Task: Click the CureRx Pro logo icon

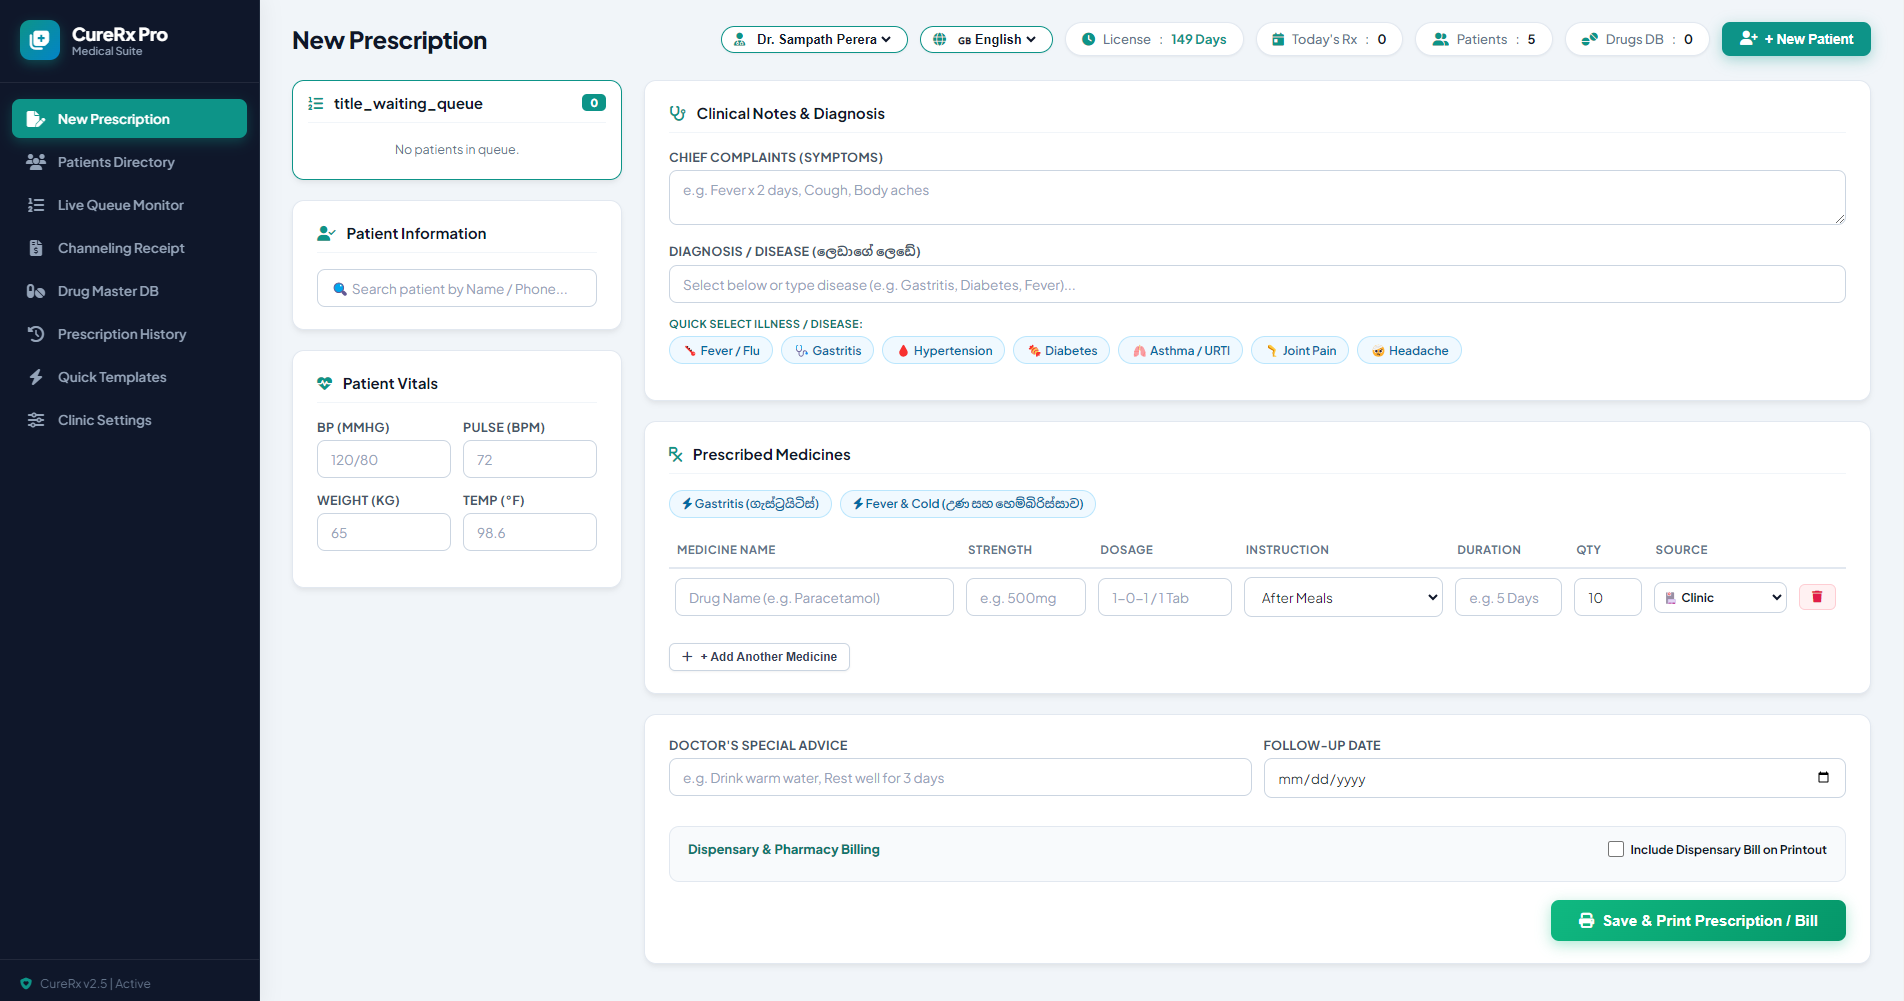Action: (40, 40)
